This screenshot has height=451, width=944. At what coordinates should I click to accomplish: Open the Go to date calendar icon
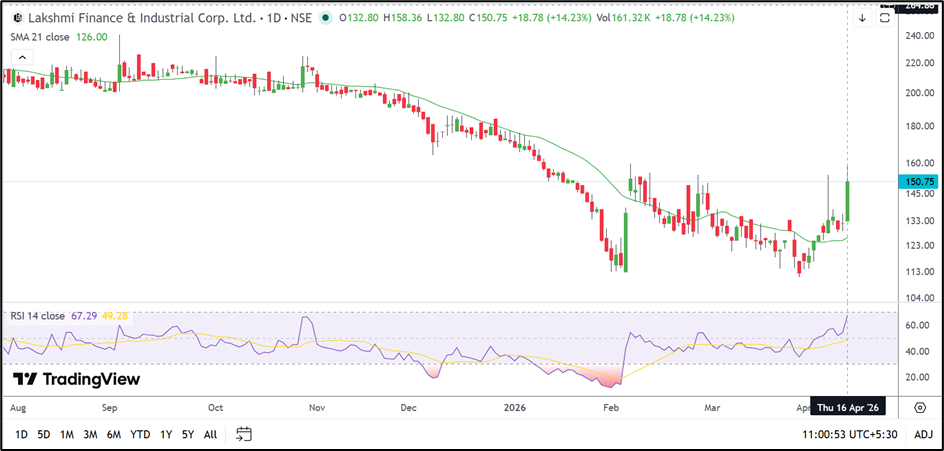click(243, 434)
